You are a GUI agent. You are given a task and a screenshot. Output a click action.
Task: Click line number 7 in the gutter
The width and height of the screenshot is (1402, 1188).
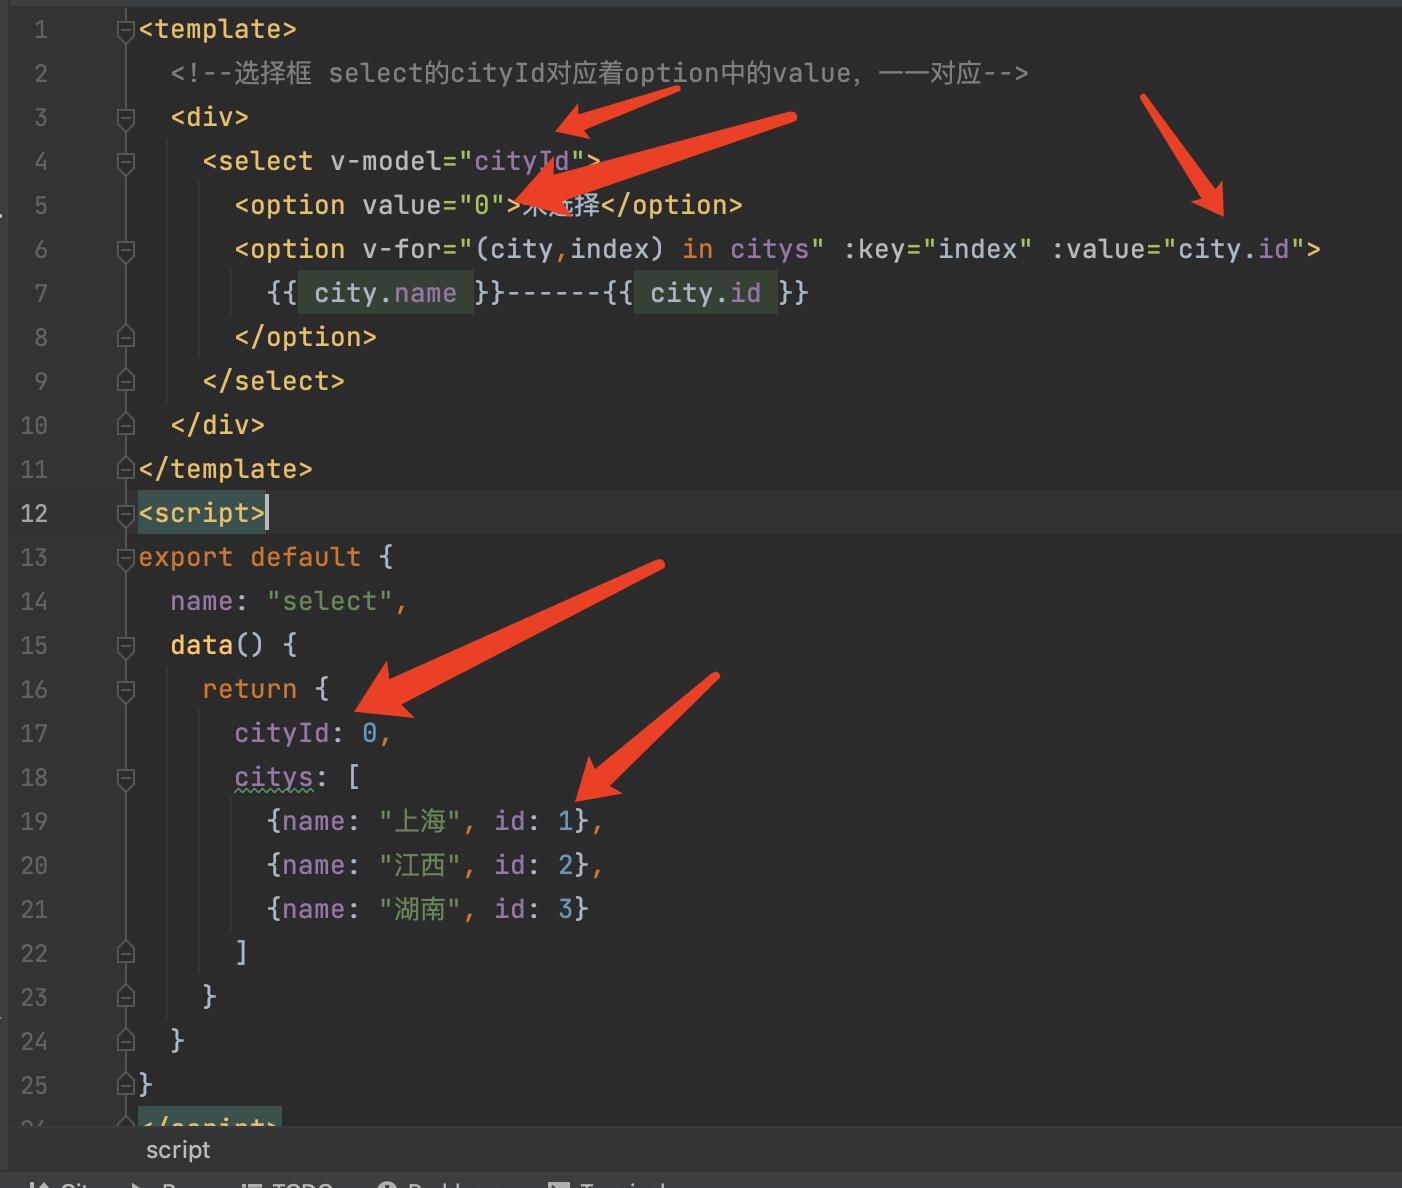40,294
